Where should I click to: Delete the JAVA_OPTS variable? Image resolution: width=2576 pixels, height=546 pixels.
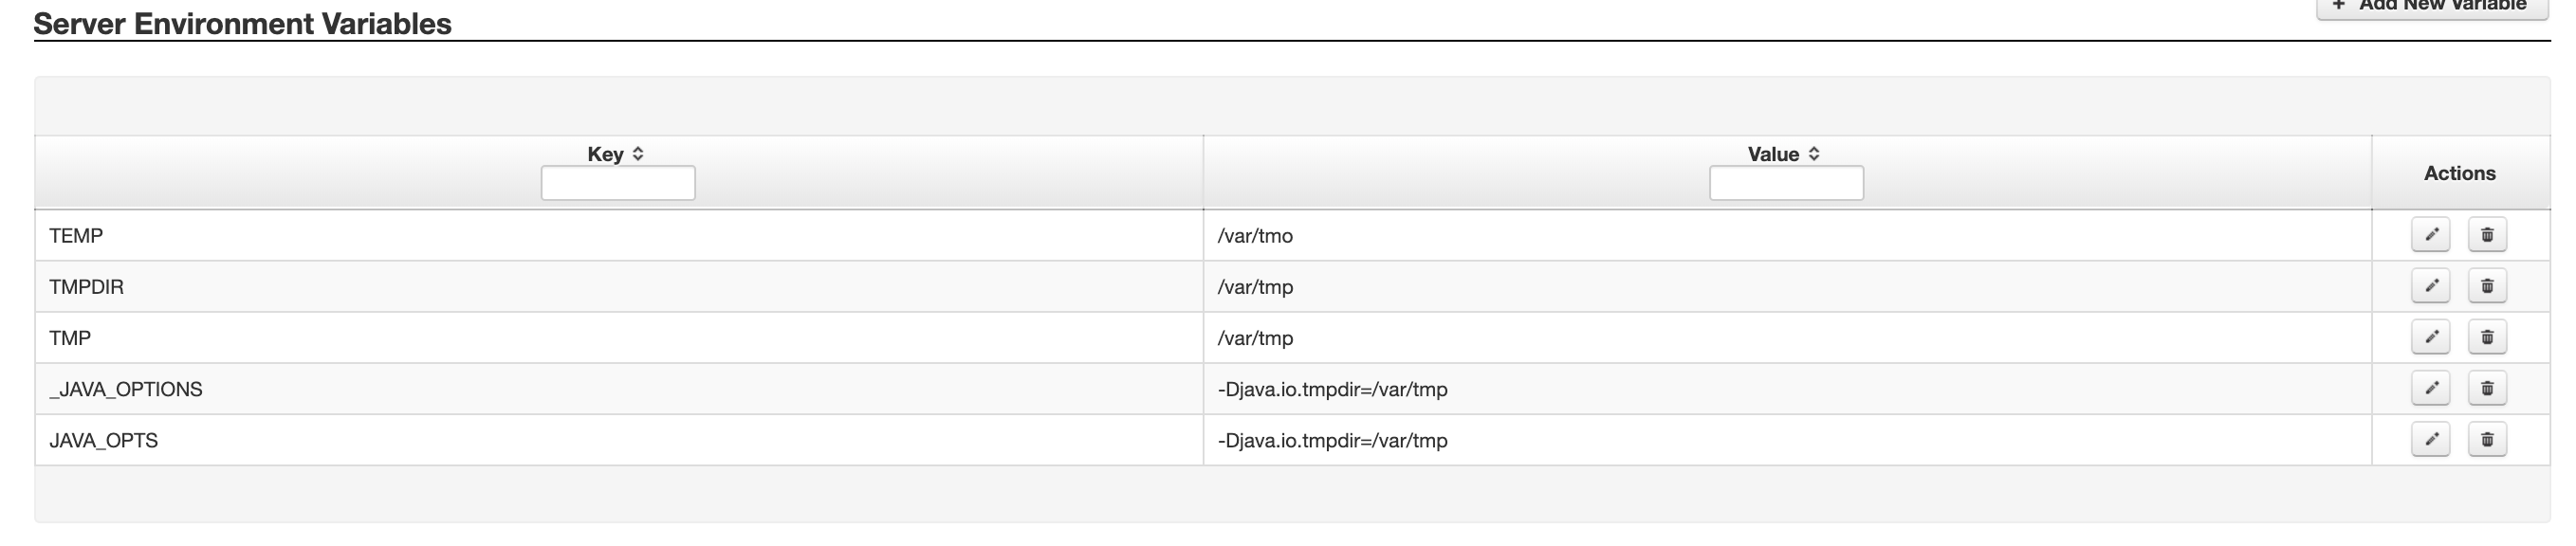[2487, 439]
